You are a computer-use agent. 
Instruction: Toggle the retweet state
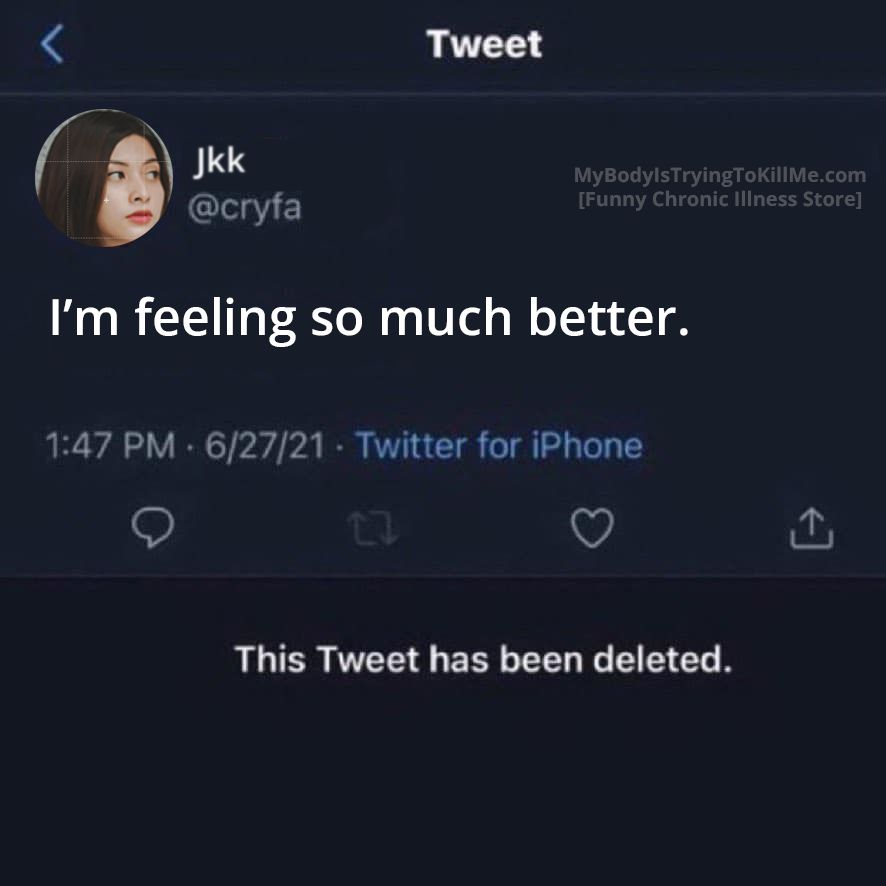click(373, 527)
